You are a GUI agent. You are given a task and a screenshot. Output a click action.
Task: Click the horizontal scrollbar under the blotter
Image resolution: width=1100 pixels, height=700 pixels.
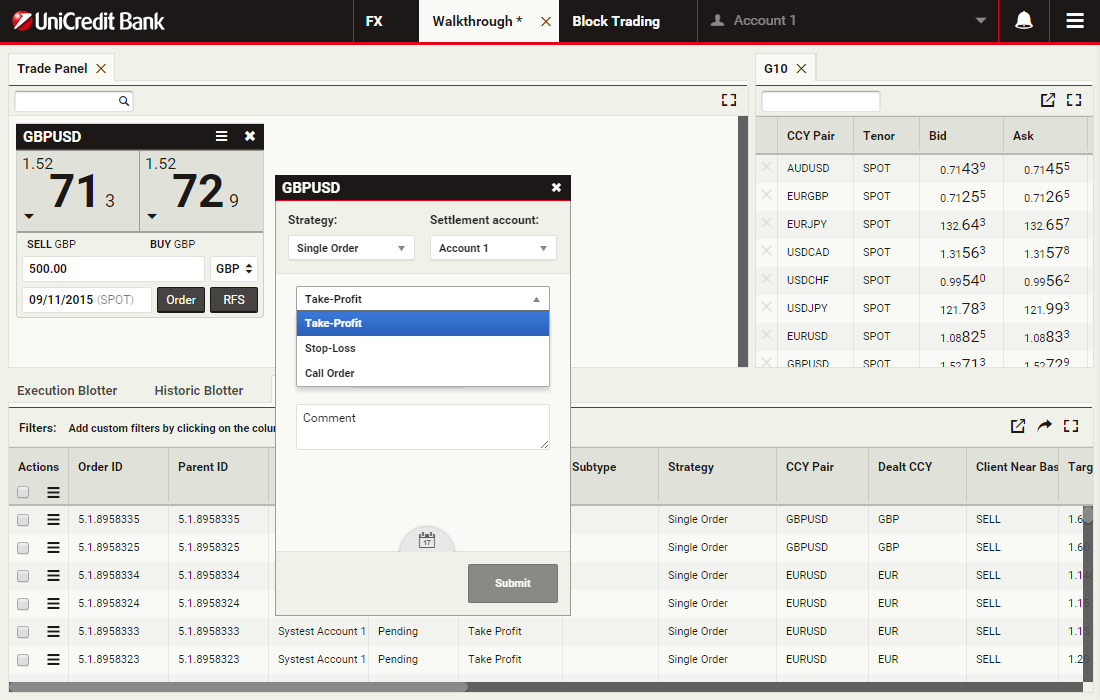coord(240,687)
